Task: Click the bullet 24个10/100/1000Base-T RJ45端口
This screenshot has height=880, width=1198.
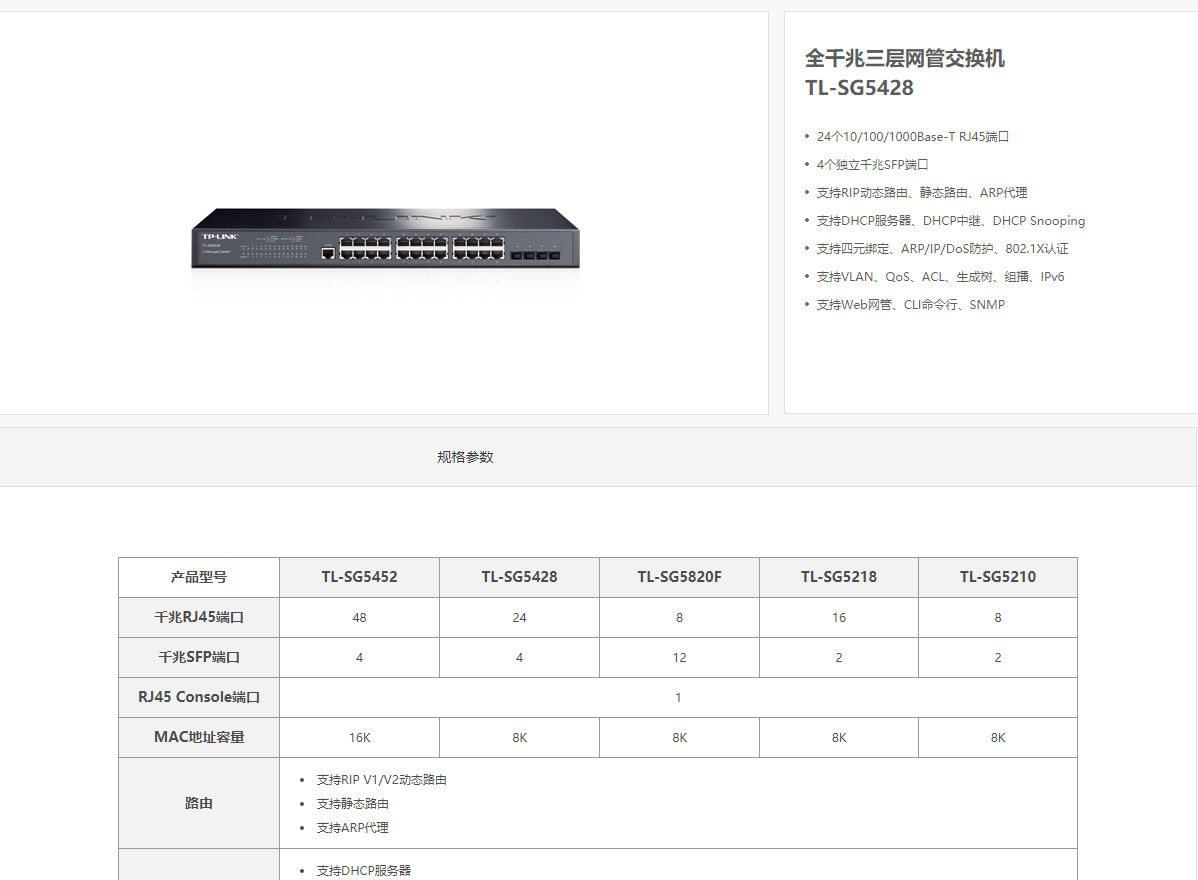Action: click(x=912, y=137)
